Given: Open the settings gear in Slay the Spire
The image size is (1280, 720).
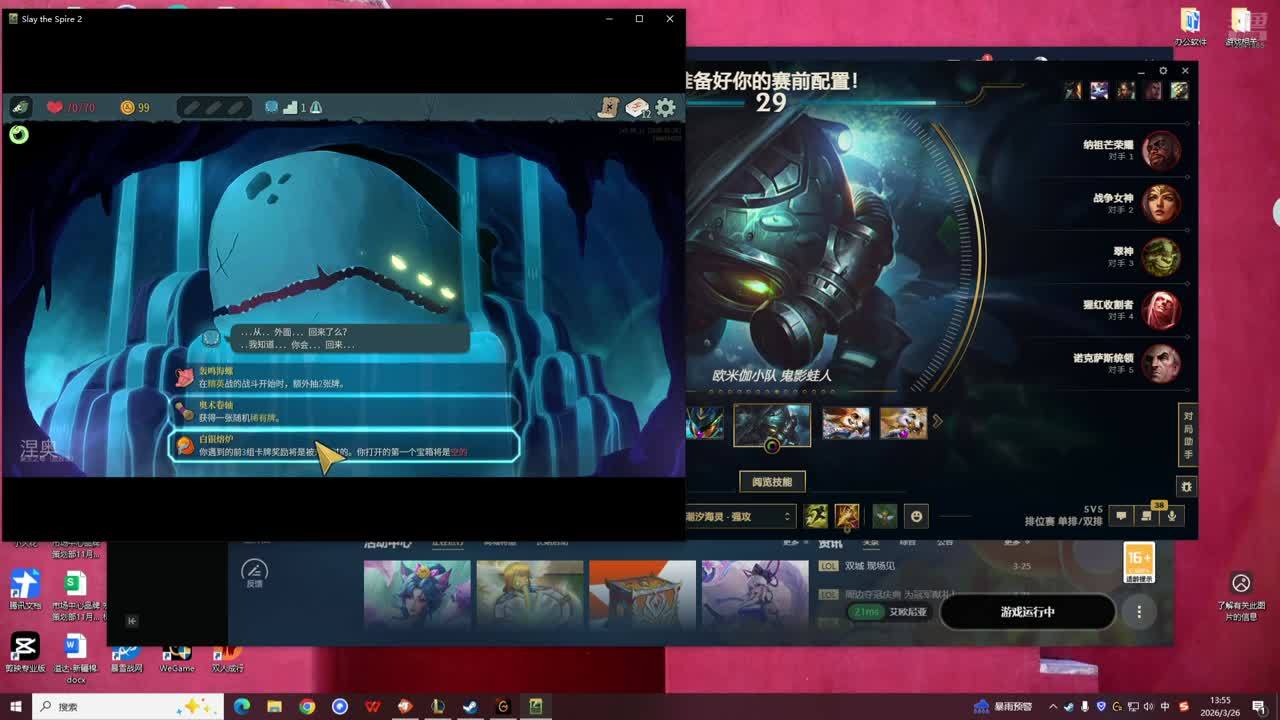Looking at the screenshot, I should pos(665,107).
